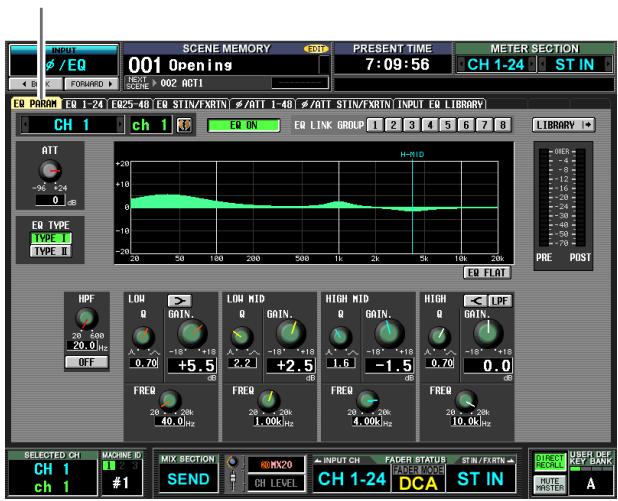The width and height of the screenshot is (618, 501).
Task: Toggle EQ LINK GROUP 1
Action: click(375, 125)
